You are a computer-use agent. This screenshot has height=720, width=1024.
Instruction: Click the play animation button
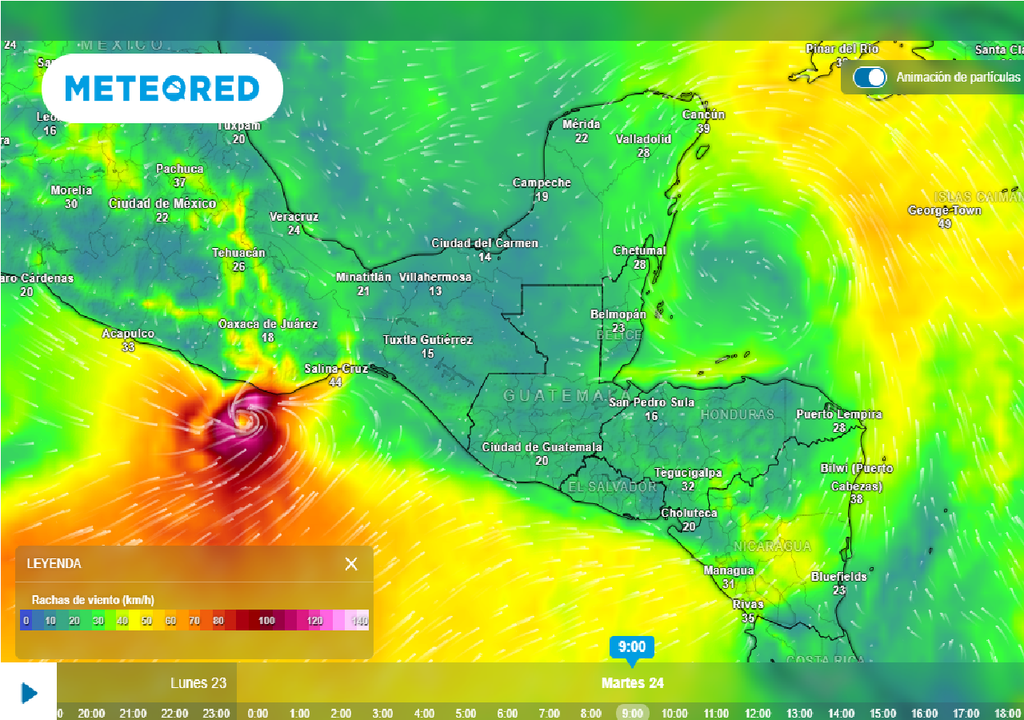29,693
